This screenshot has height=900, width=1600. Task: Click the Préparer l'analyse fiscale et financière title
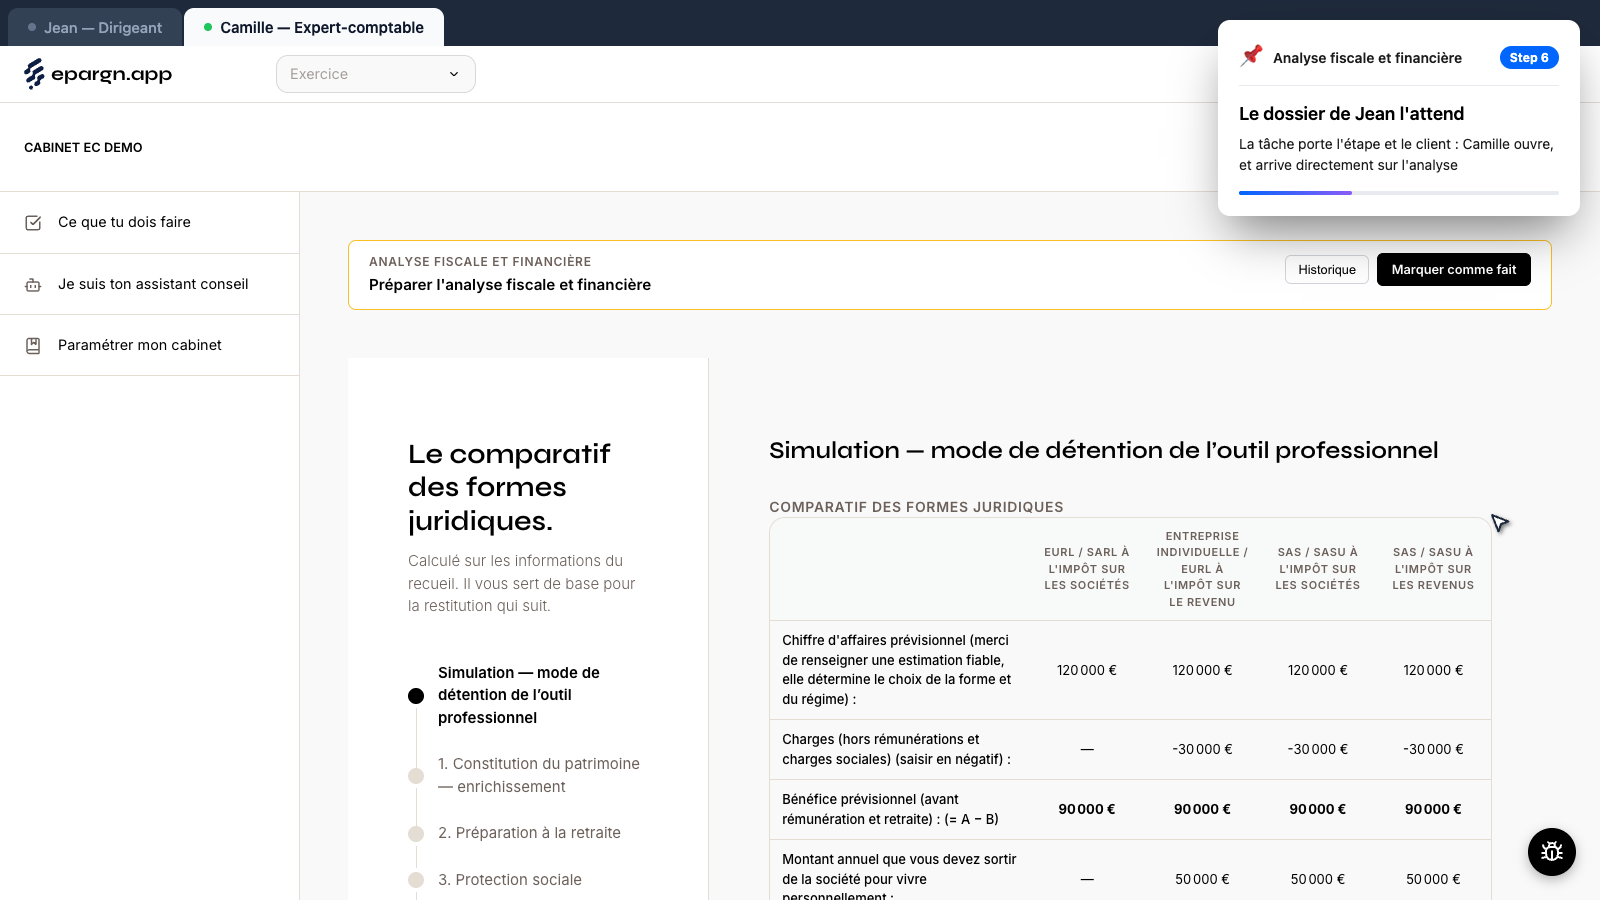click(x=510, y=285)
